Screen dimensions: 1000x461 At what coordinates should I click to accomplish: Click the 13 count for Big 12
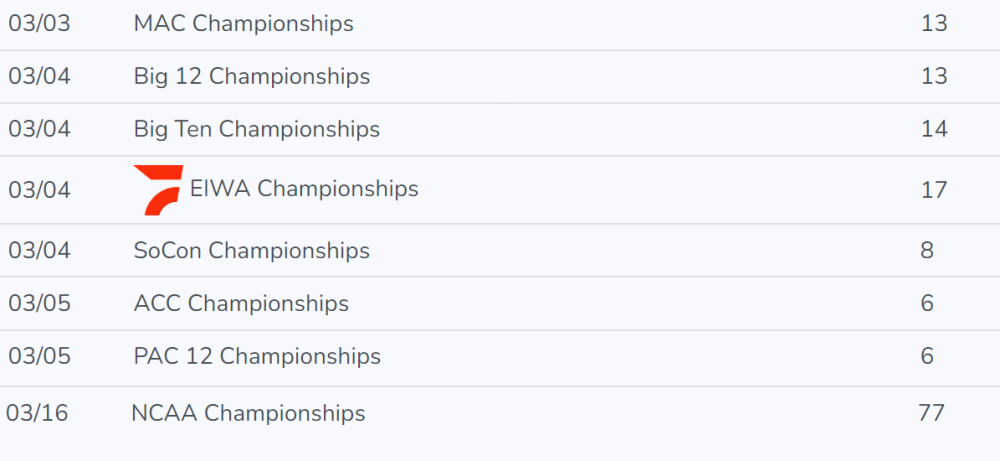coord(934,77)
